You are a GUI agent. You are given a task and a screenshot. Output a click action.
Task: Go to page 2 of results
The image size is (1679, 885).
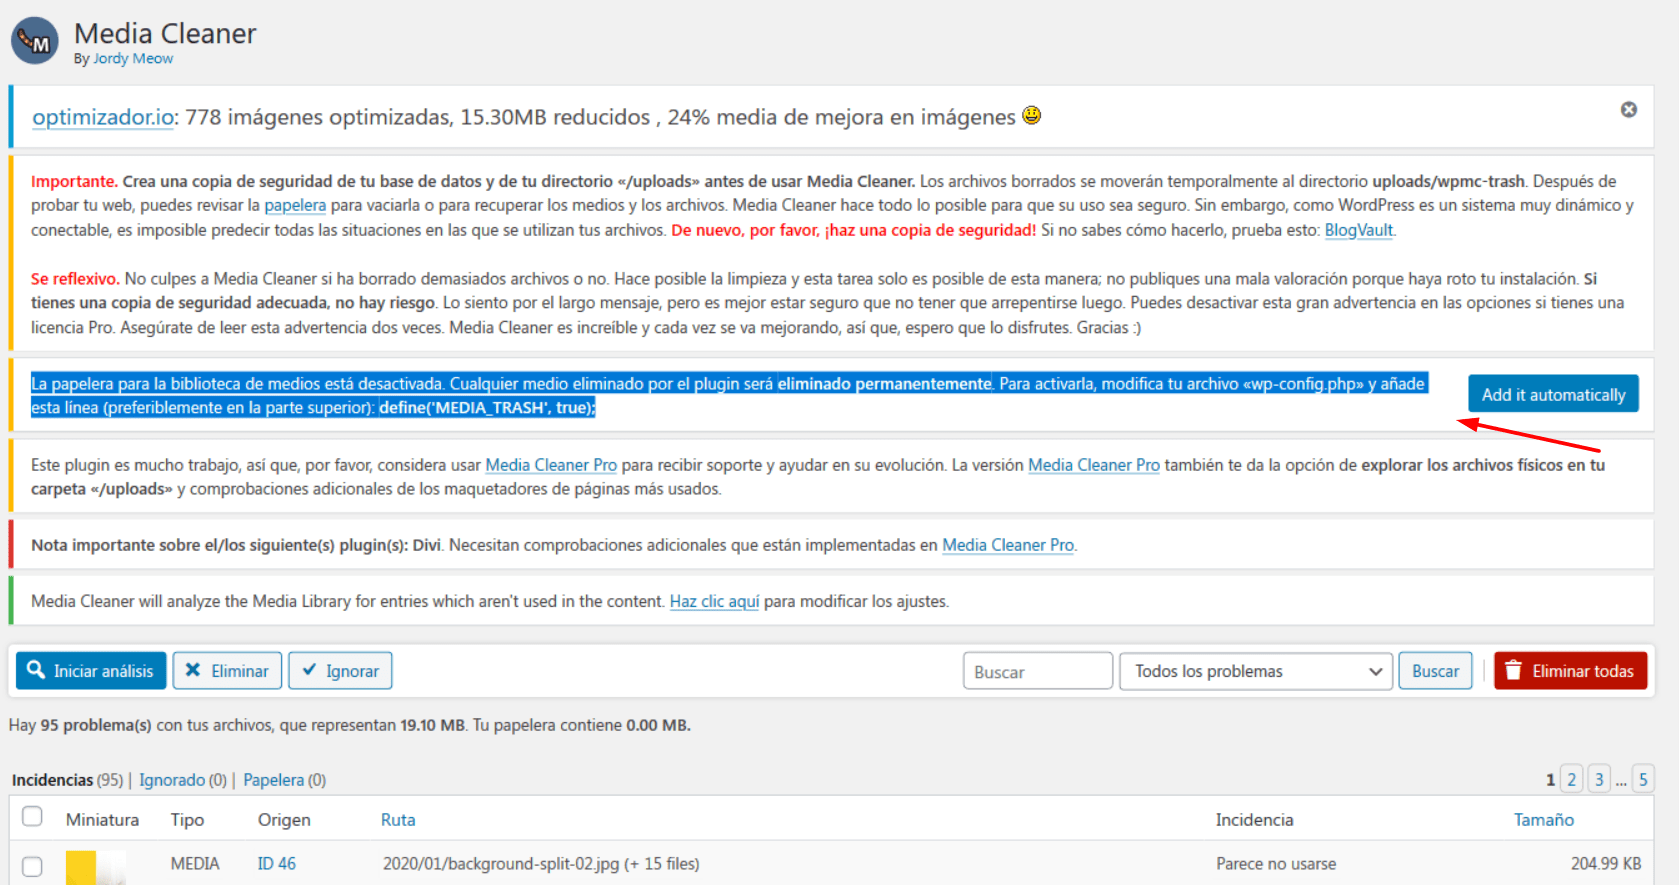click(x=1572, y=779)
